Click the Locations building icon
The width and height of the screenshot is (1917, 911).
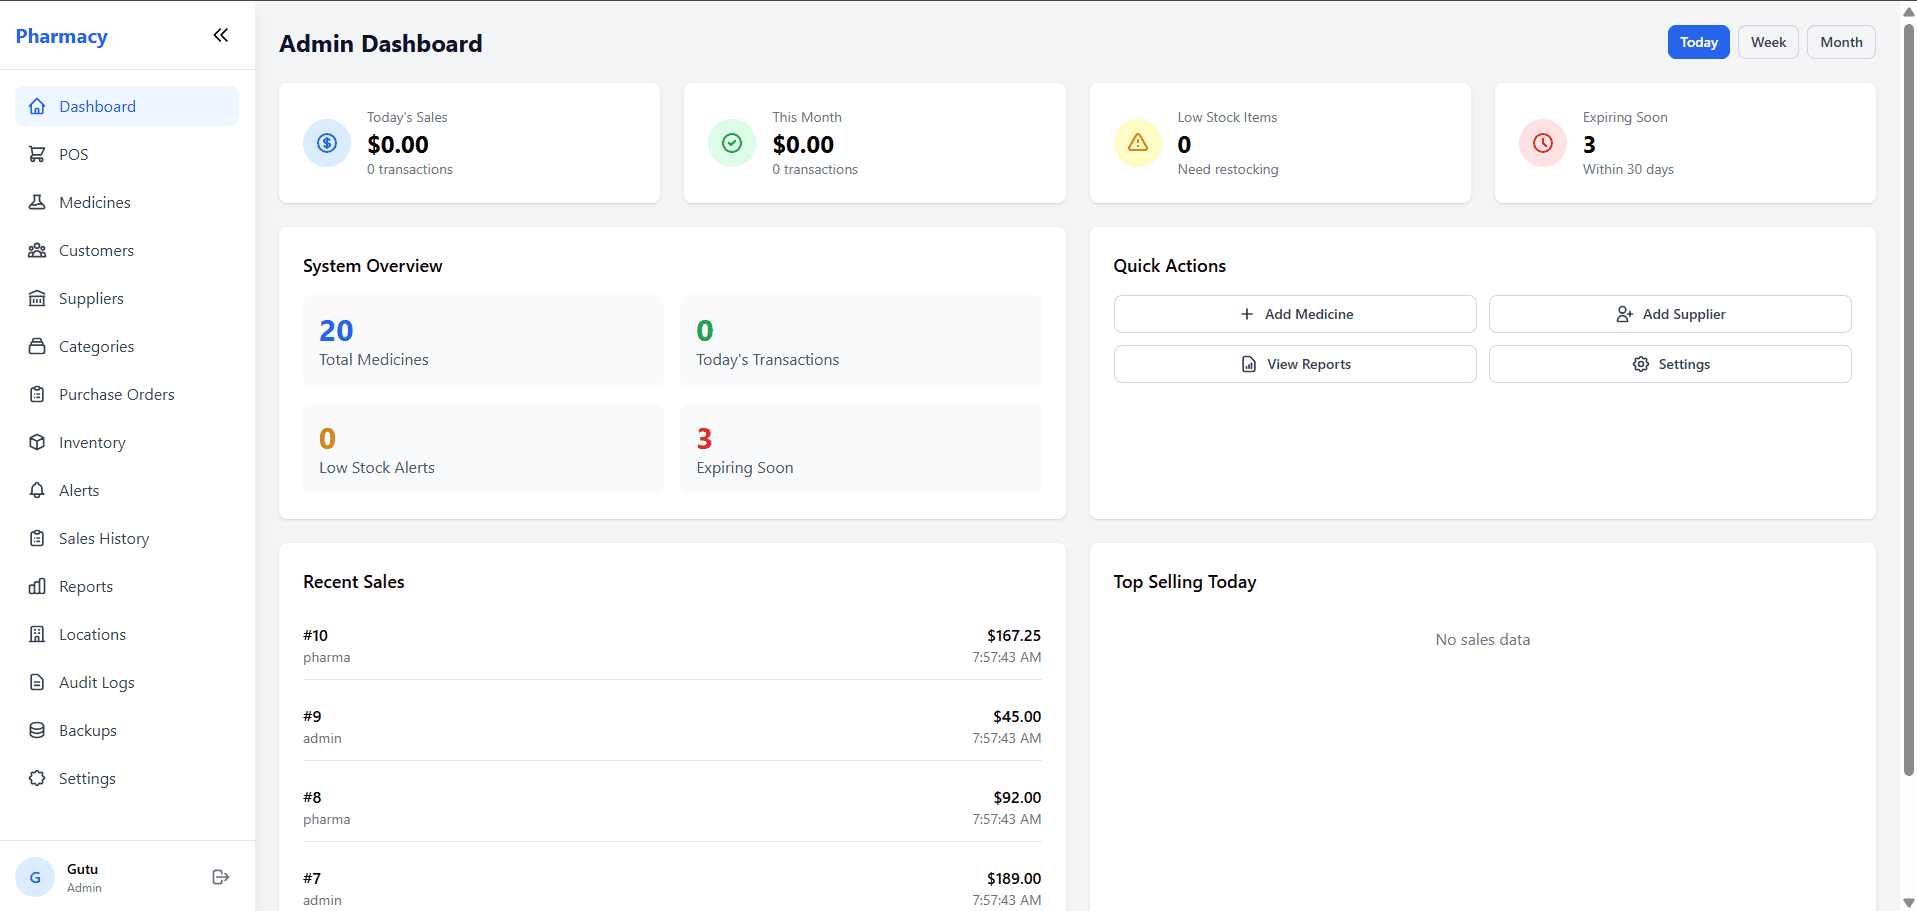(x=37, y=634)
